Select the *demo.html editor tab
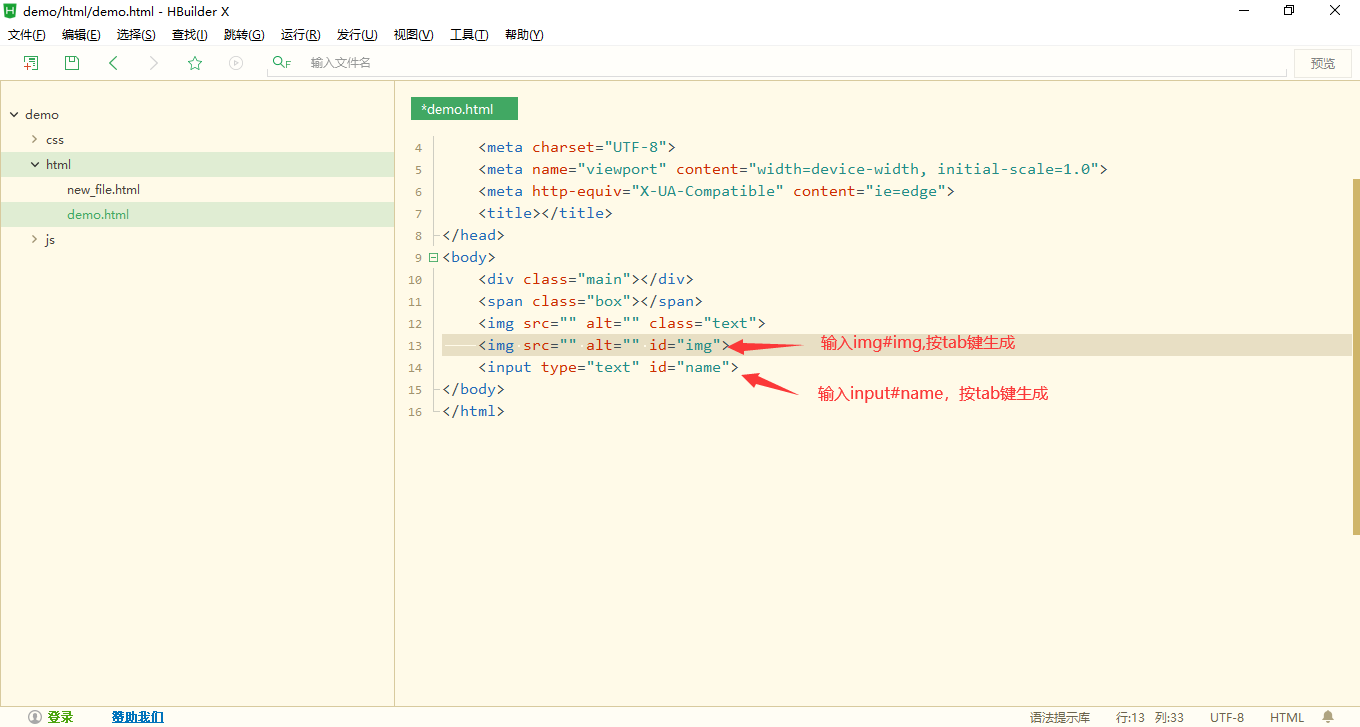This screenshot has width=1360, height=727. tap(464, 109)
